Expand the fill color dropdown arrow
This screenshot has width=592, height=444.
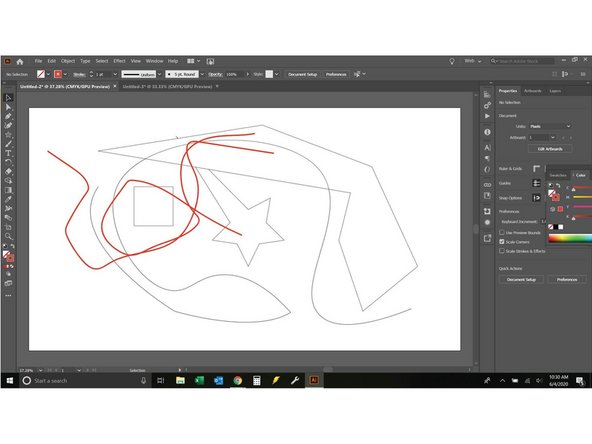tap(48, 74)
